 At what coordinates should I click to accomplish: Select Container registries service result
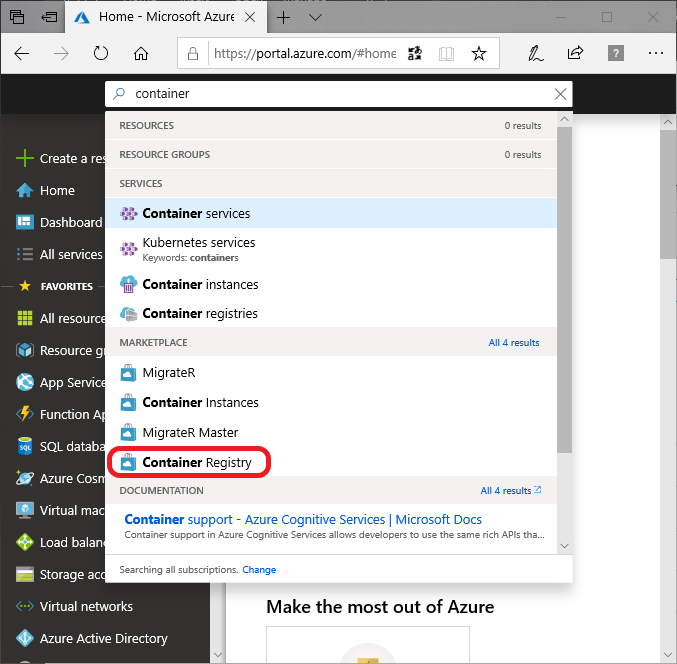(x=331, y=313)
